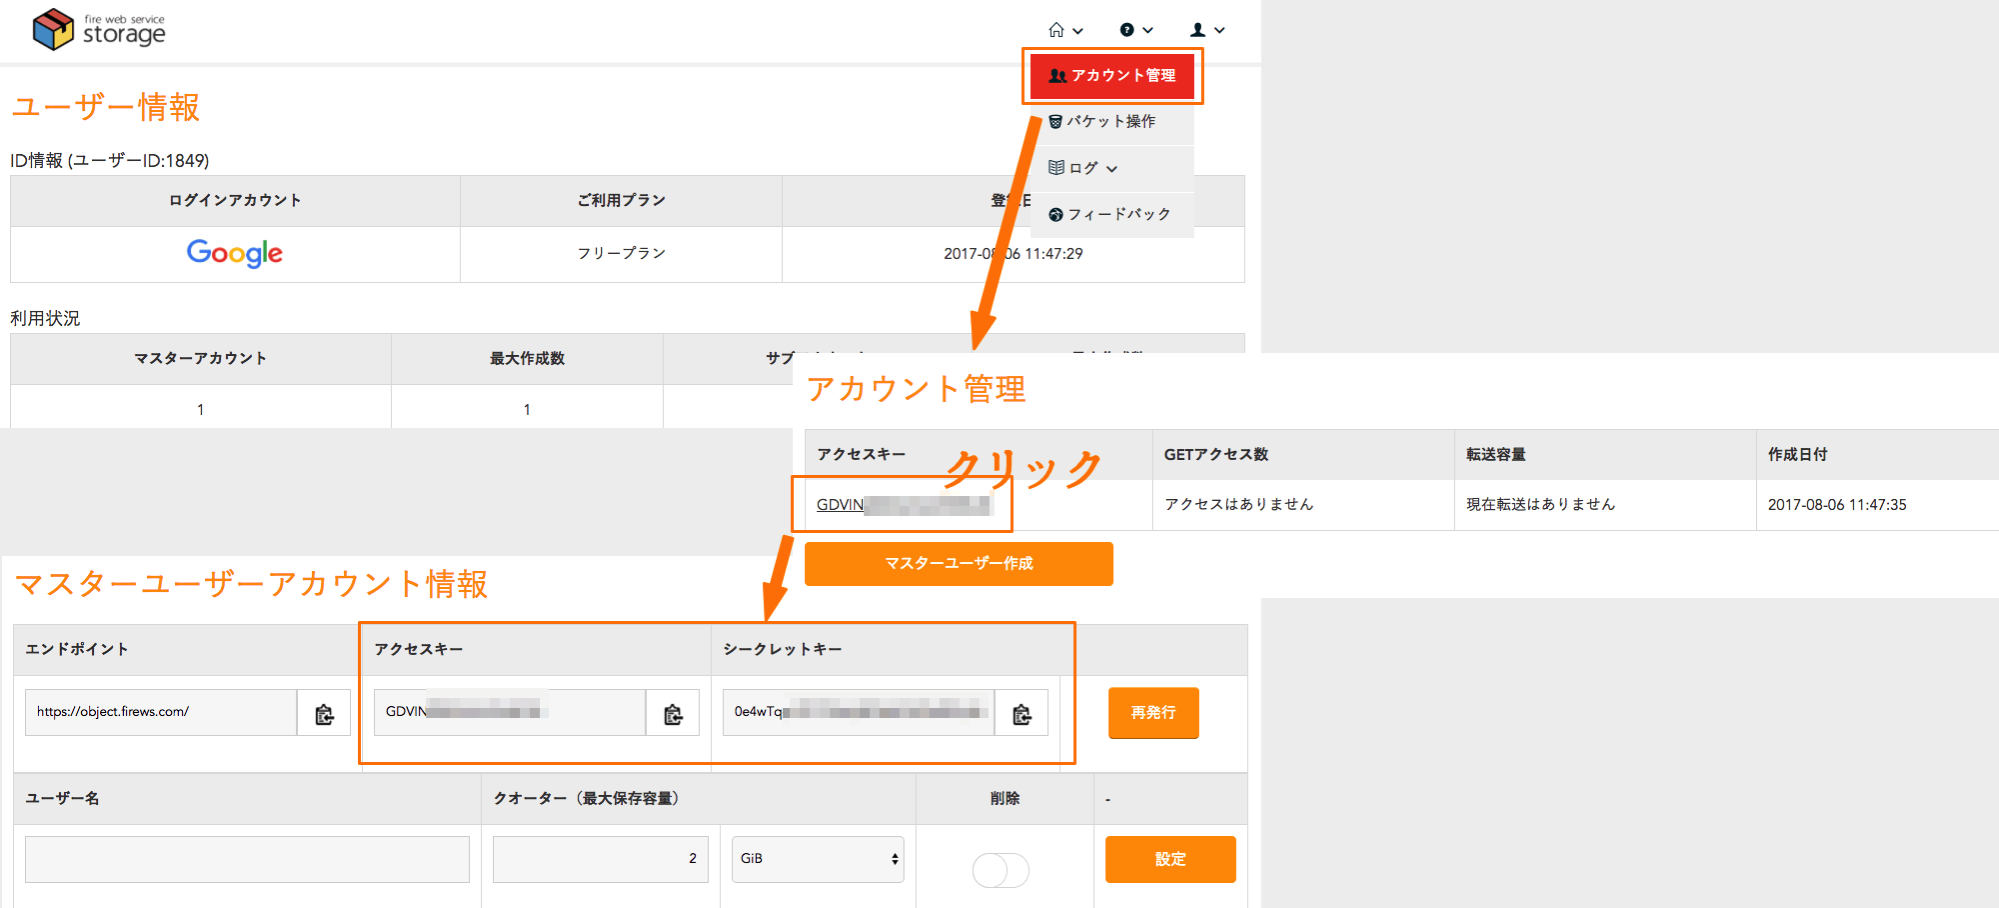Click the シークレットキー field
The image size is (1999, 908).
click(x=859, y=713)
